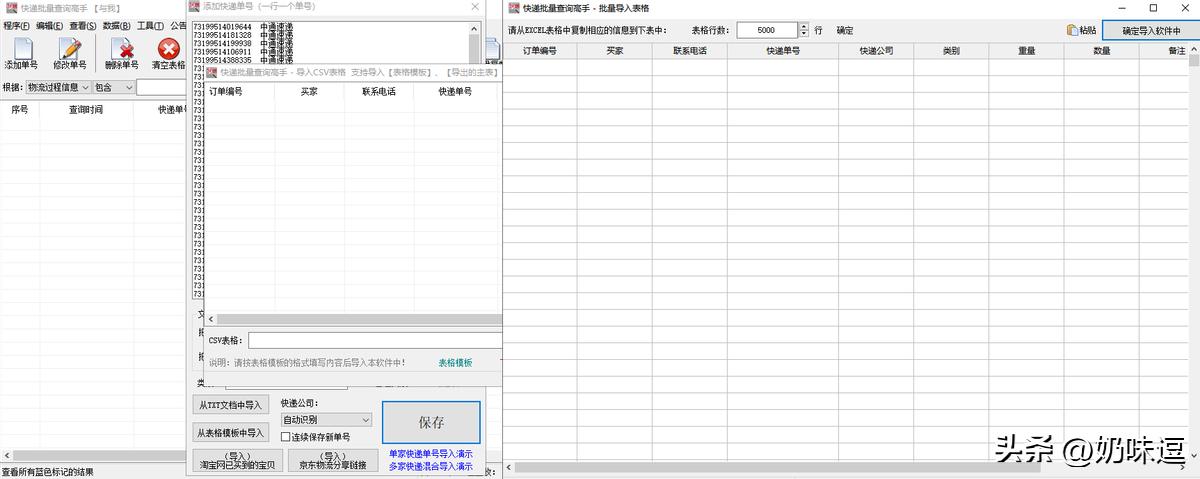The height and width of the screenshot is (479, 1200).
Task: Click the tracking number list scroll-up arrow
Action: 475,28
